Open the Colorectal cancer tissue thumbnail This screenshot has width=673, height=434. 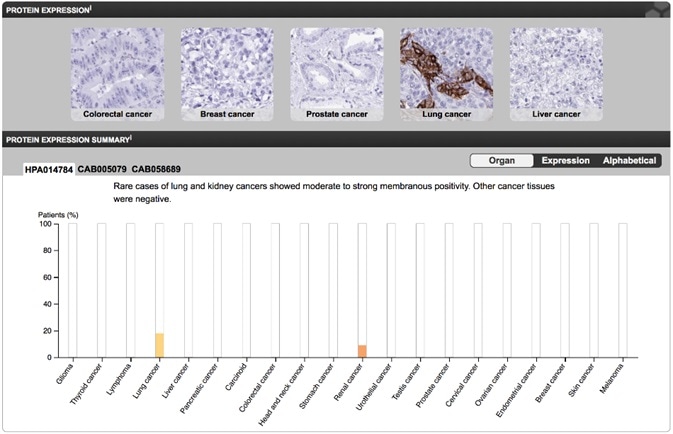pos(117,68)
